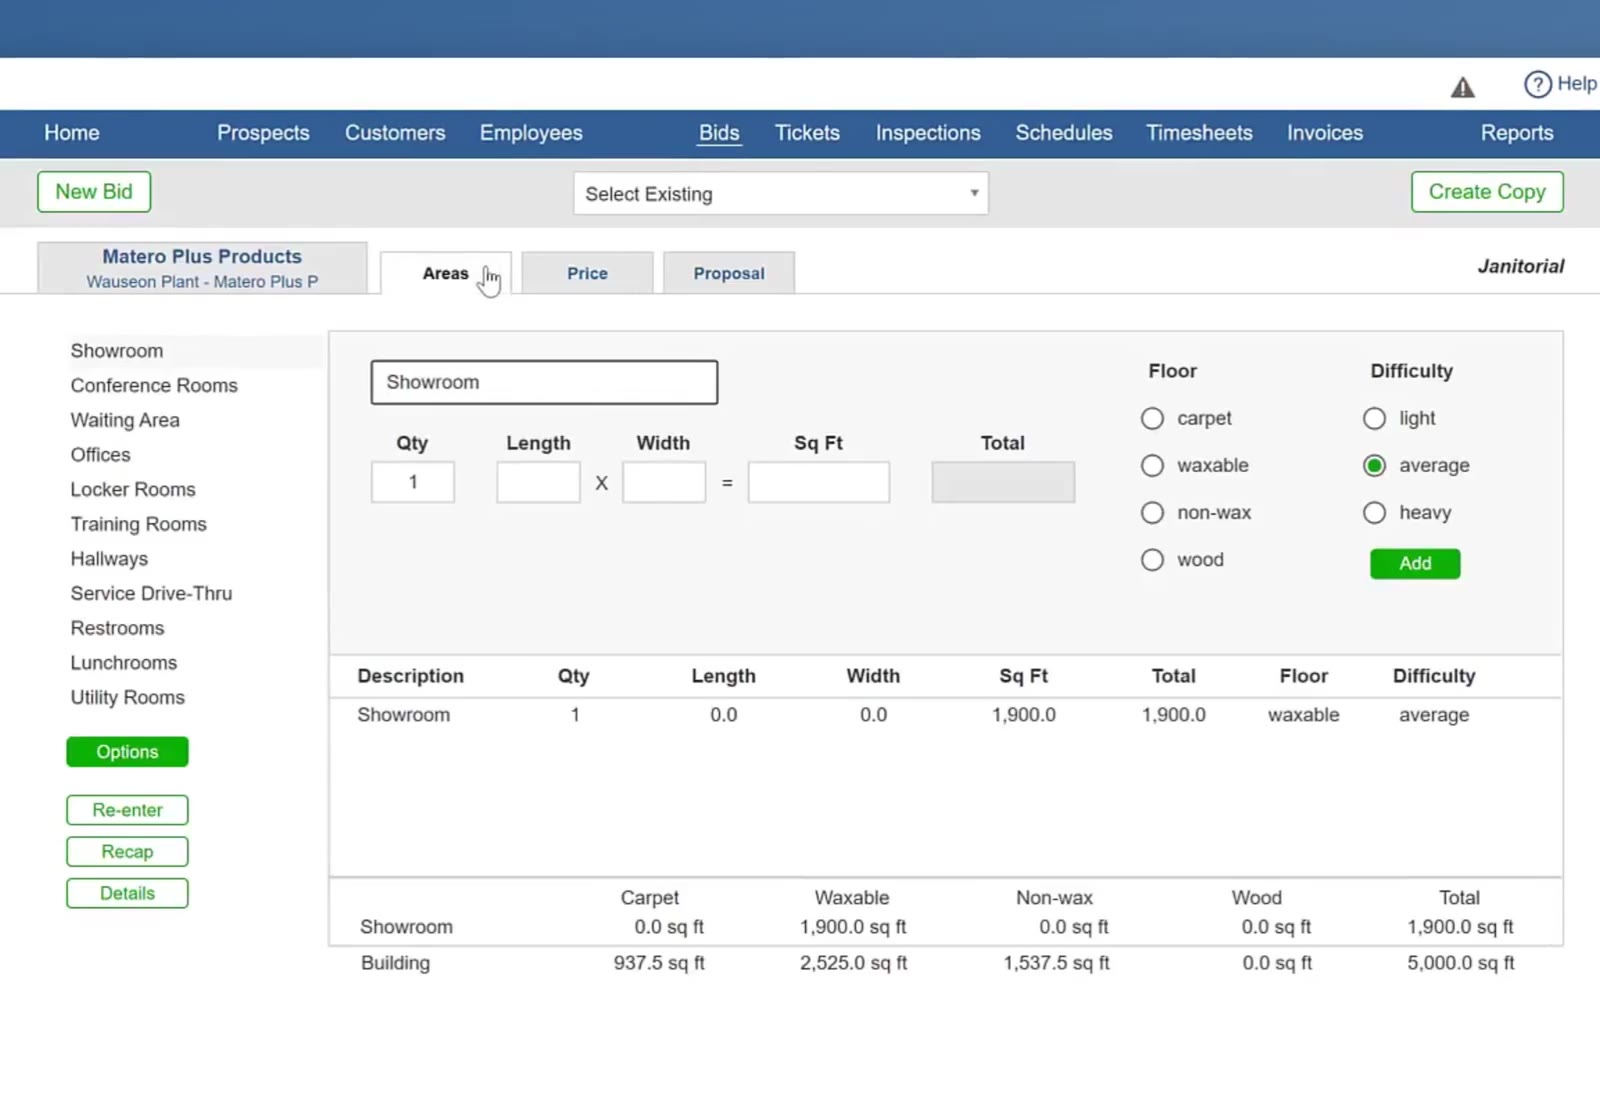Click the Qty input field

pyautogui.click(x=412, y=482)
